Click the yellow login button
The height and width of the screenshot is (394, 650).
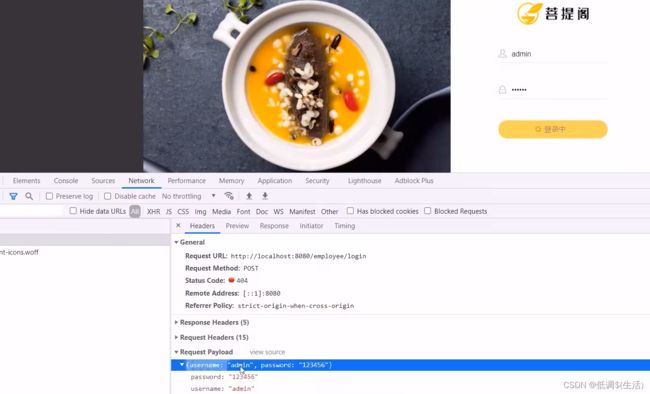click(553, 129)
